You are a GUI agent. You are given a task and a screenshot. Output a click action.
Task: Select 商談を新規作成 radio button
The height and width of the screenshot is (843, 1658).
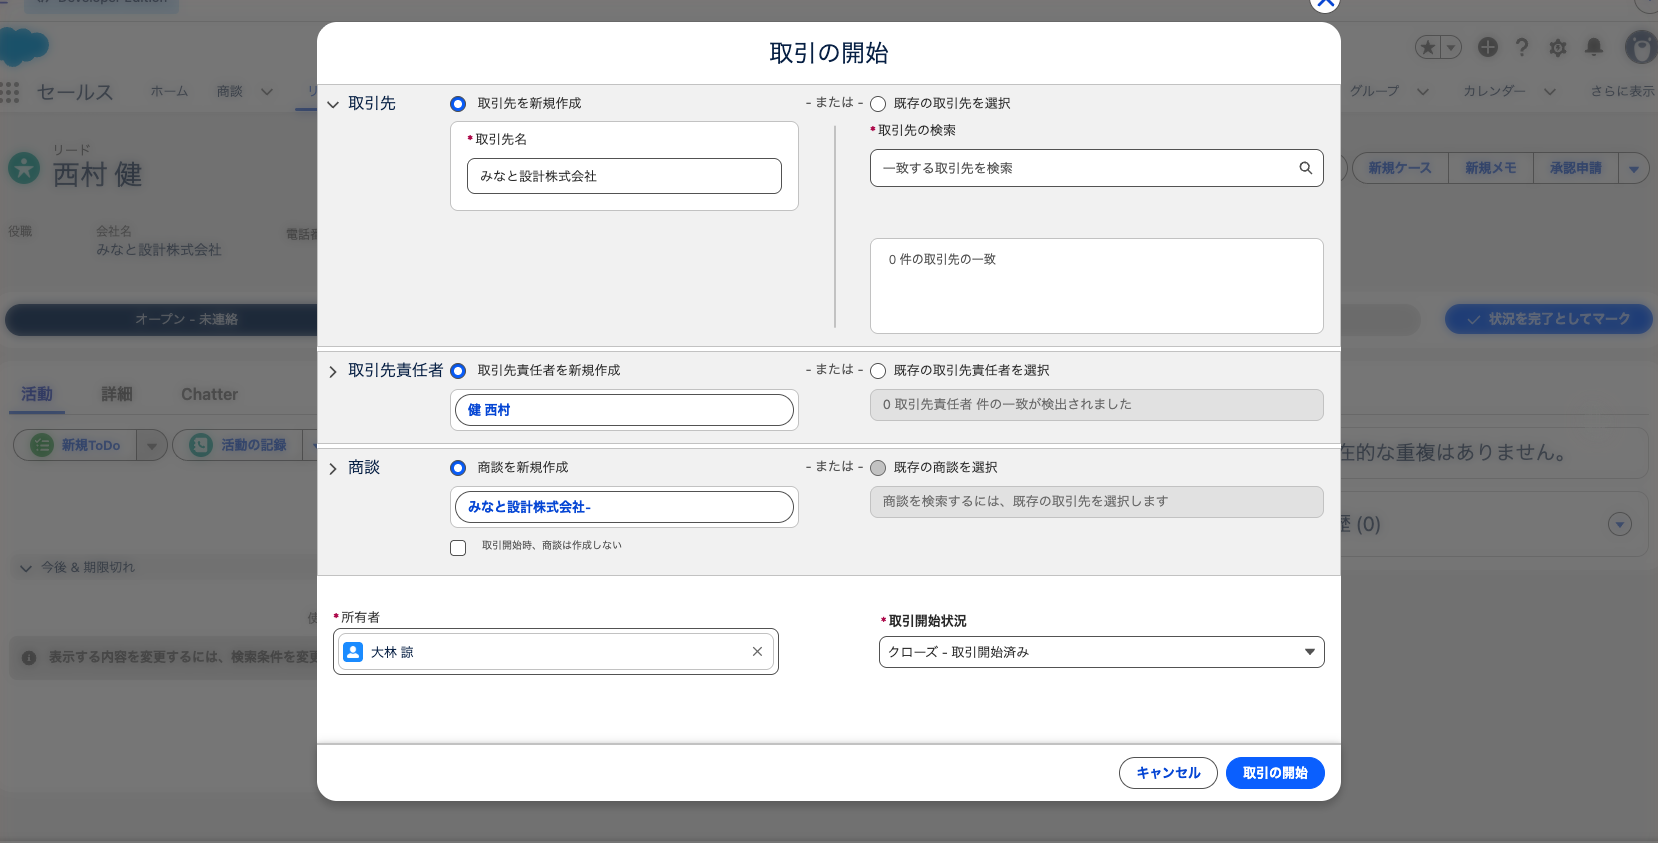458,468
